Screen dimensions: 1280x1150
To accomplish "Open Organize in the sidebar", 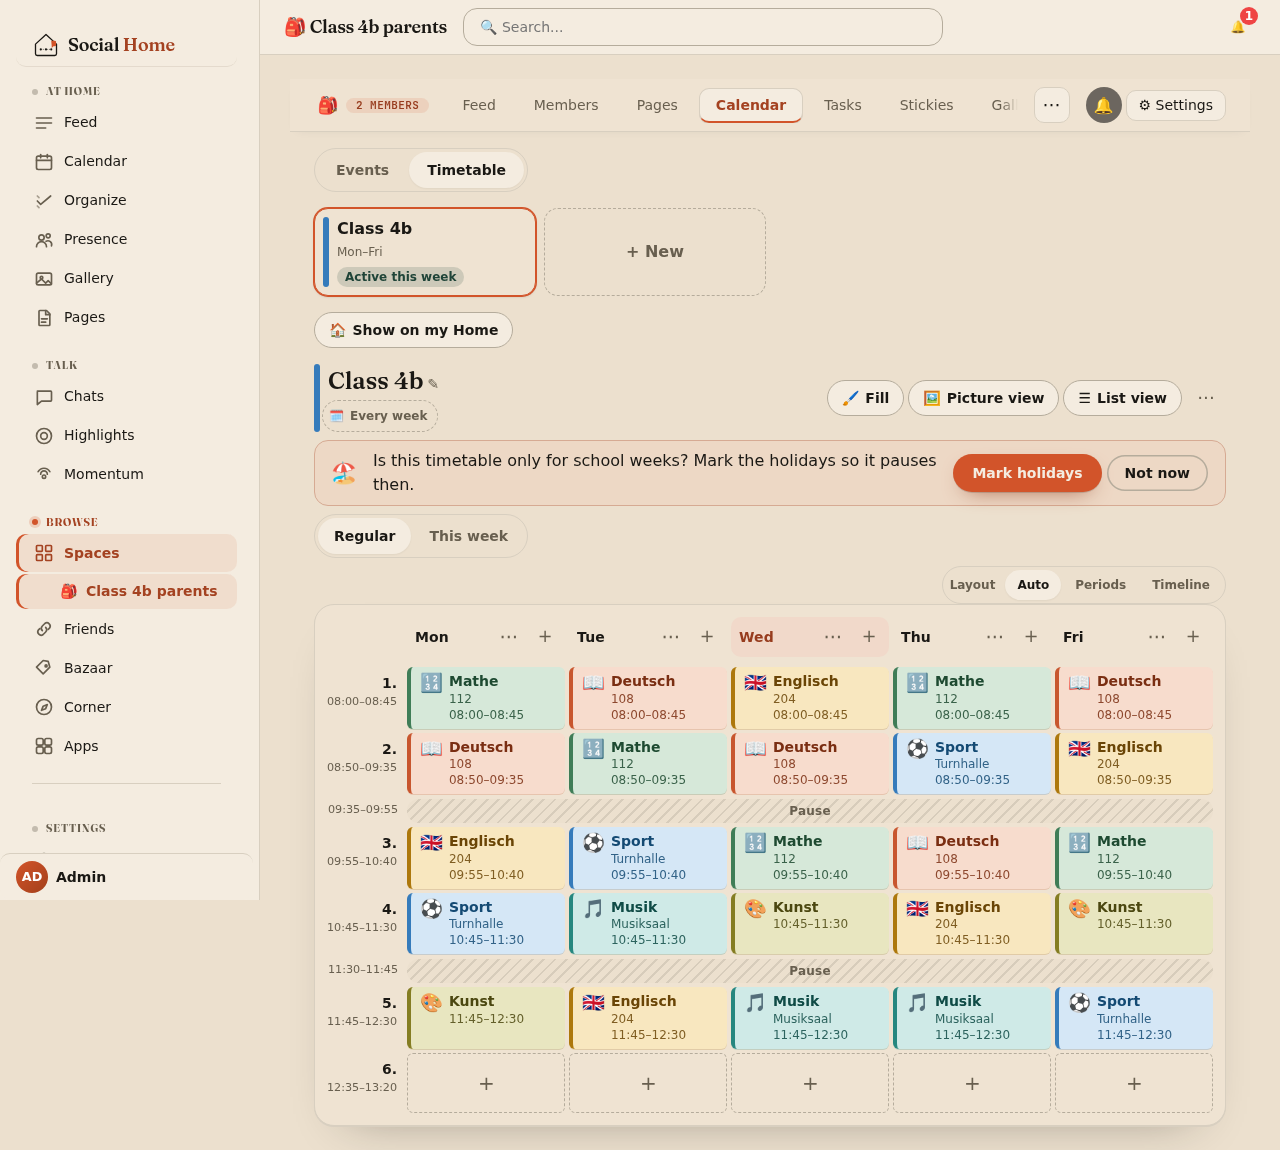I will point(126,200).
